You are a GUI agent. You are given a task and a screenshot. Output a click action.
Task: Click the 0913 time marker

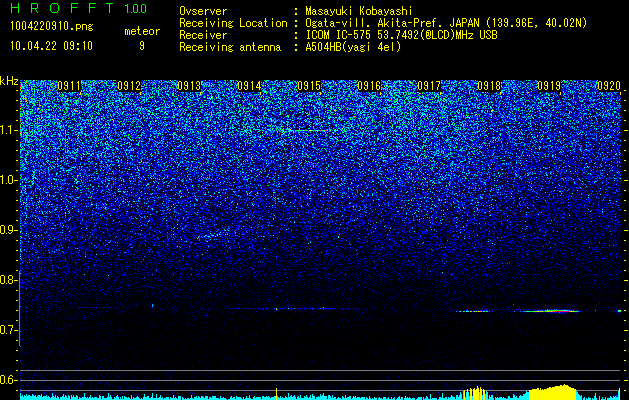coord(189,86)
